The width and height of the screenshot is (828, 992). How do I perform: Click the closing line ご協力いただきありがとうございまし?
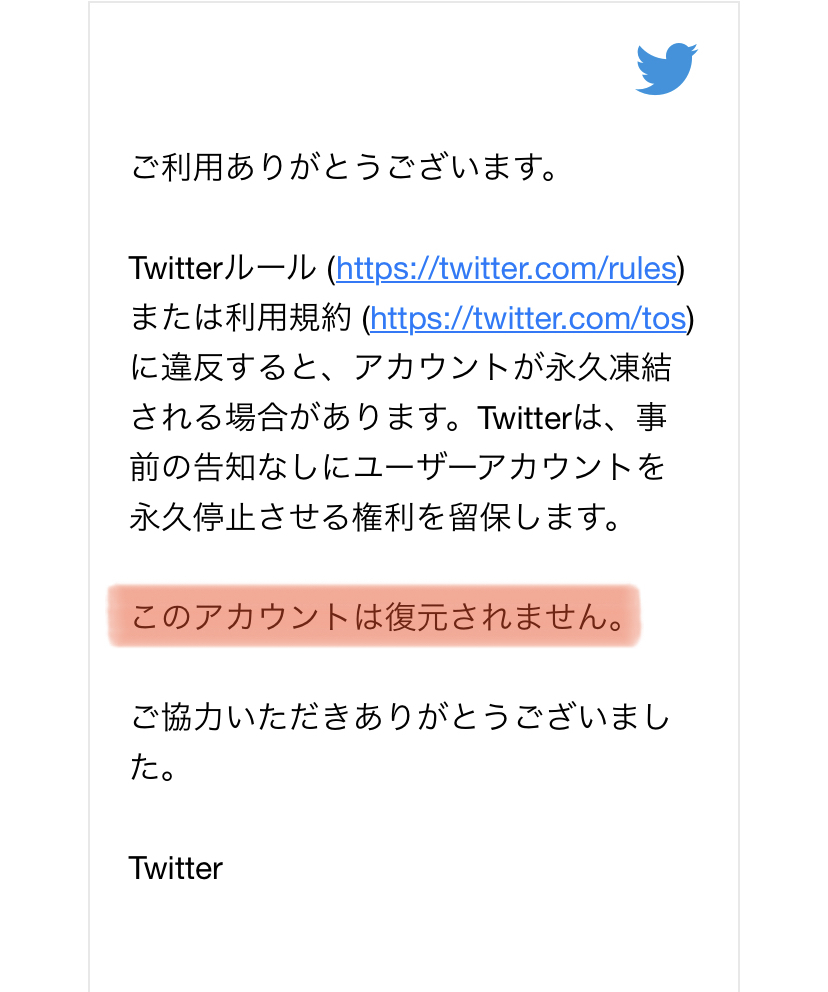pos(400,717)
